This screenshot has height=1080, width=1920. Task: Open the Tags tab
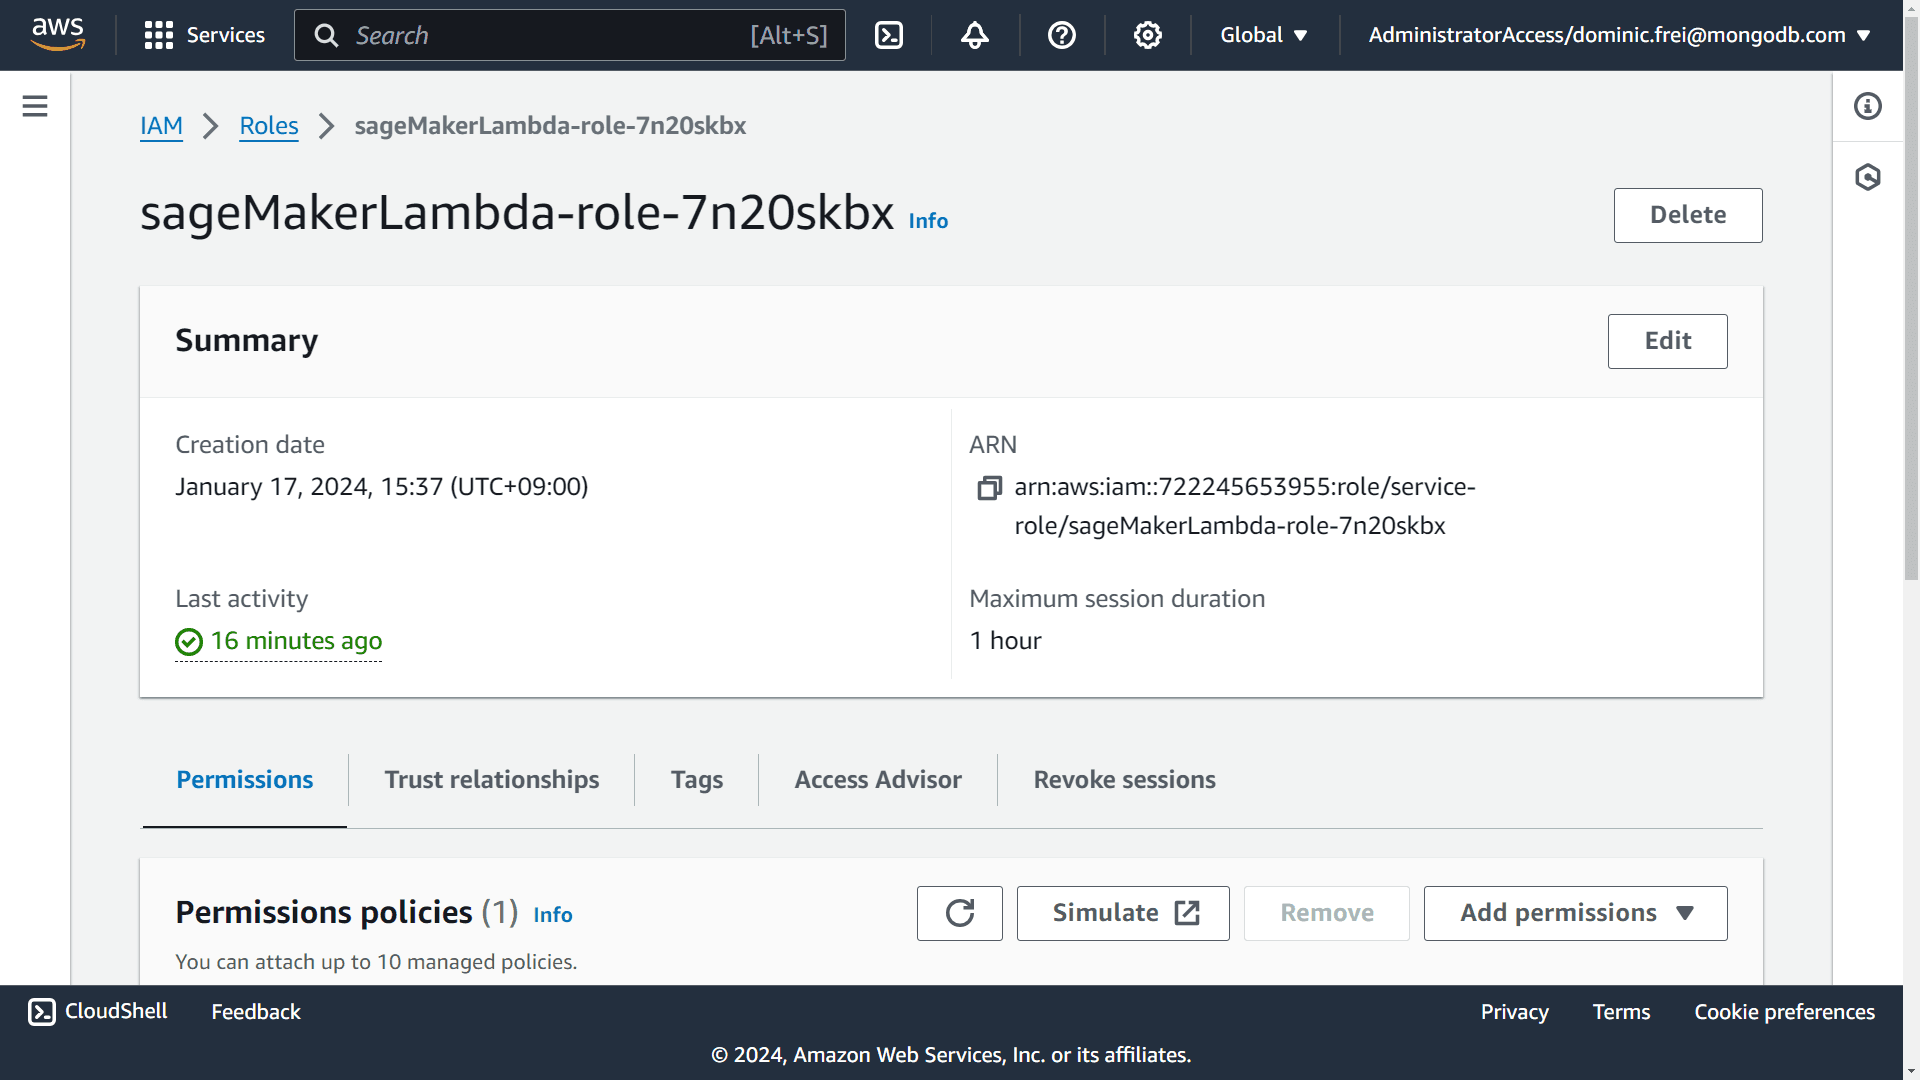click(697, 780)
